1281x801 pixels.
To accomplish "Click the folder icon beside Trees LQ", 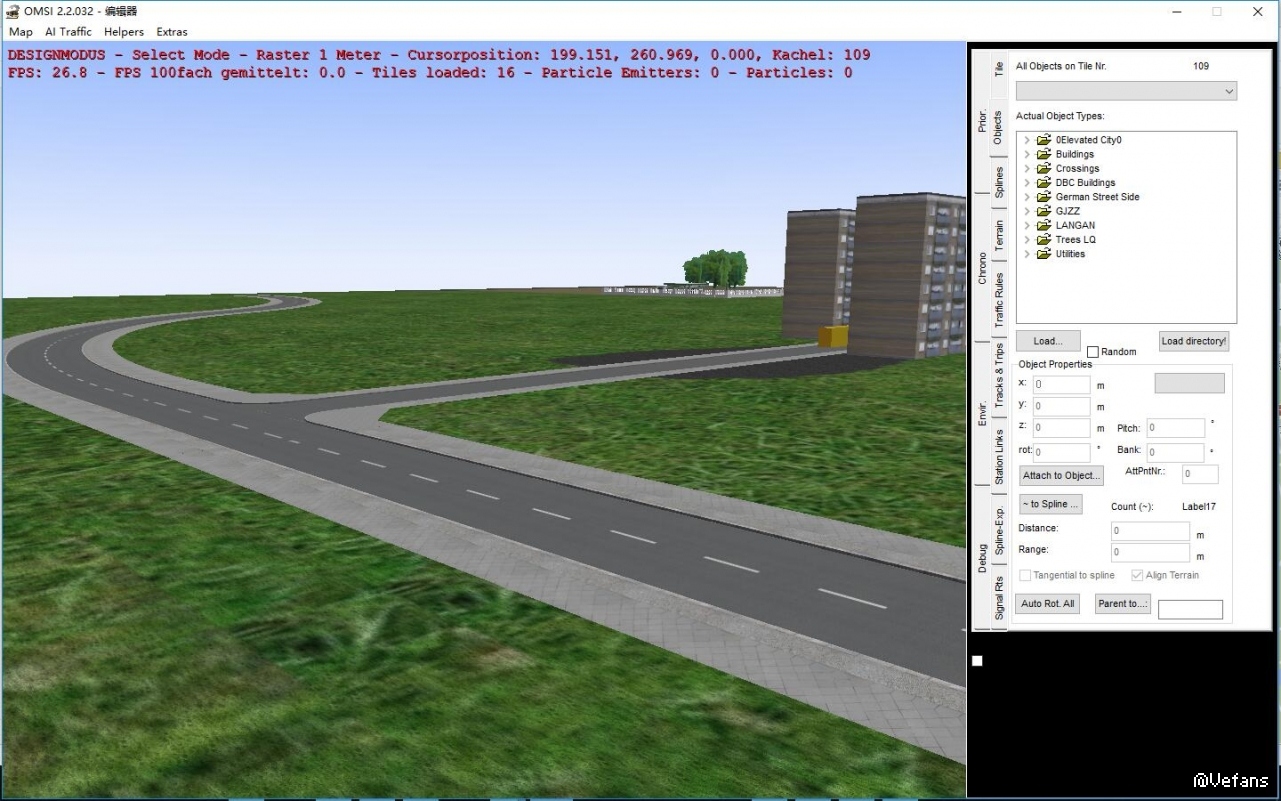I will coord(1044,239).
